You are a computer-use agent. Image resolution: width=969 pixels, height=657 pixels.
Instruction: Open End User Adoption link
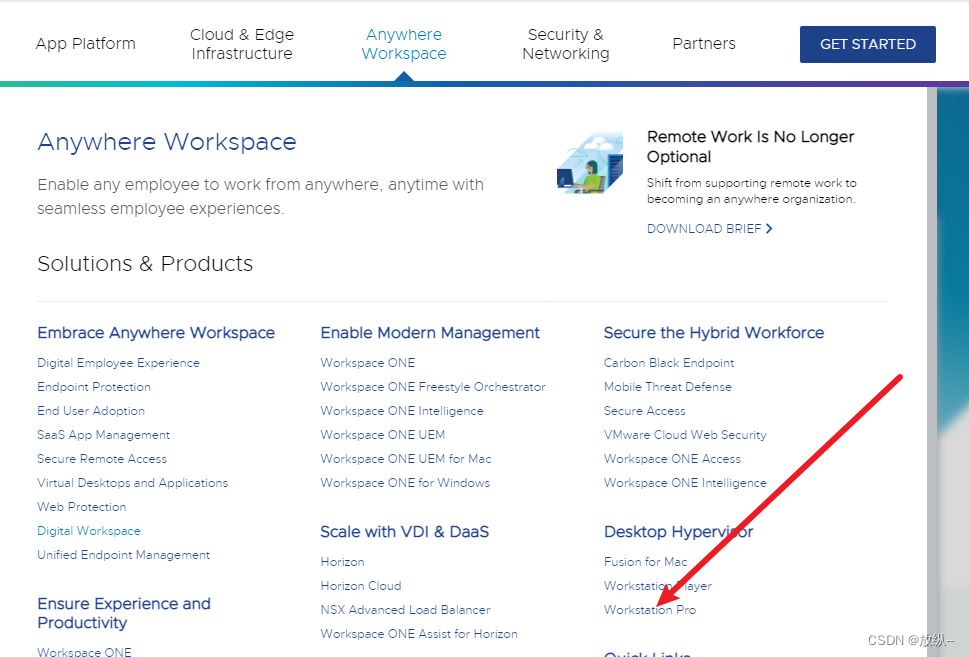click(91, 411)
